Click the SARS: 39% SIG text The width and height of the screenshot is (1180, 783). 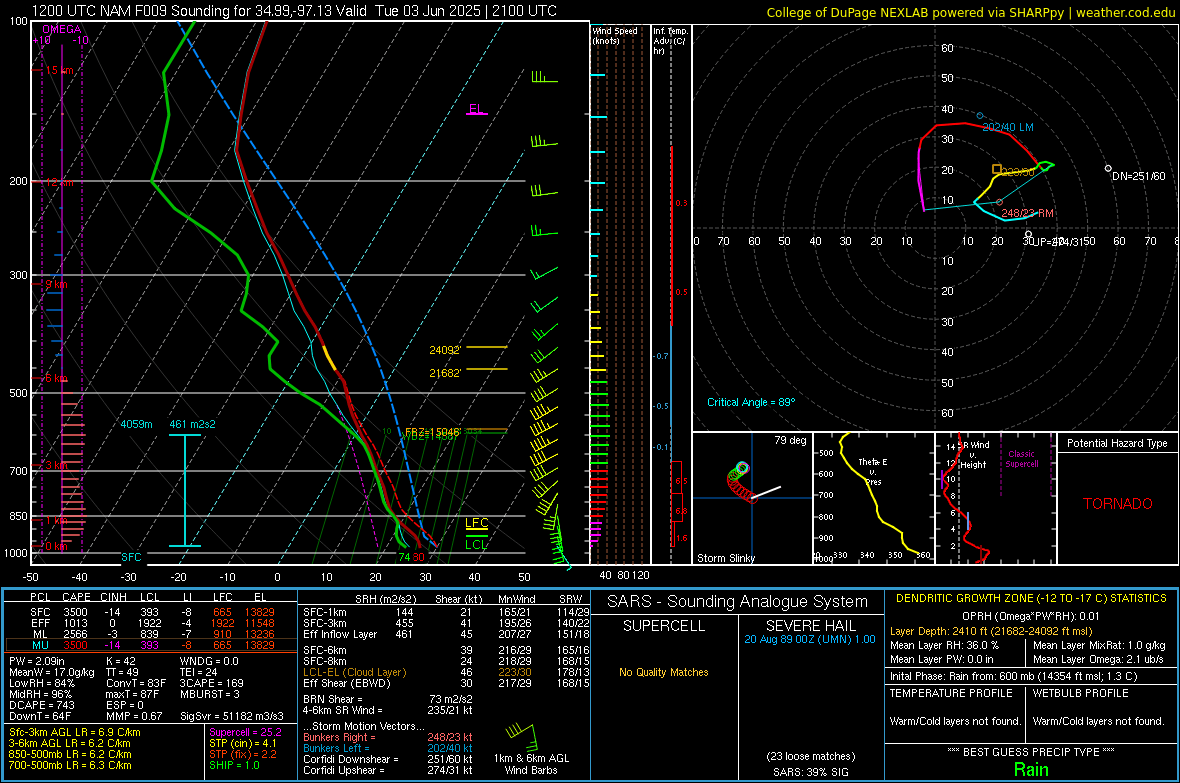point(810,772)
